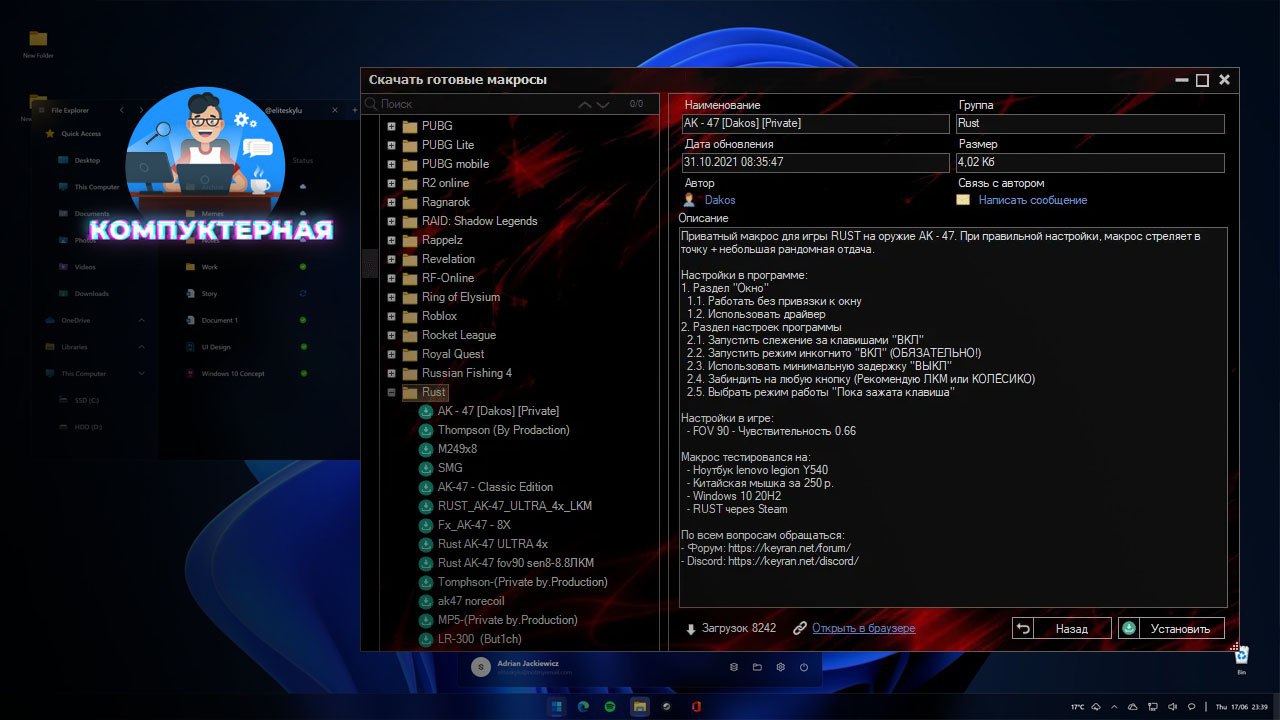The width and height of the screenshot is (1280, 720).
Task: Click the folder icon in Adrian Jackiewicz panel
Action: 757,667
